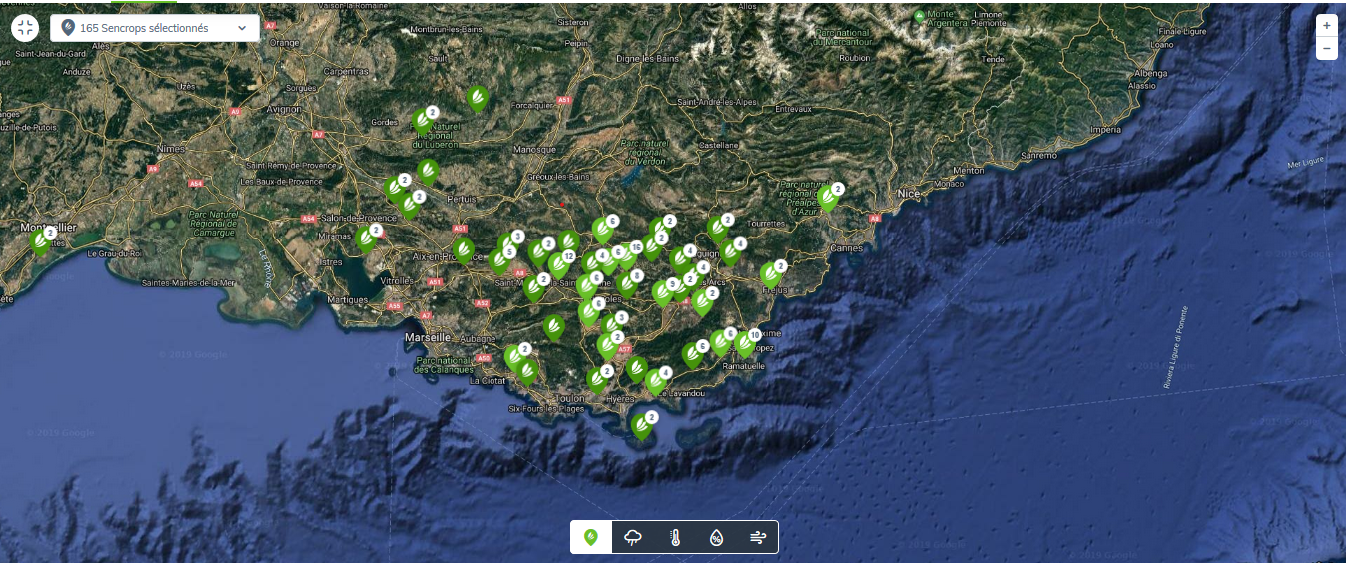The width and height of the screenshot is (1346, 563).
Task: Click the station cluster near Montpellier
Action: (41, 241)
